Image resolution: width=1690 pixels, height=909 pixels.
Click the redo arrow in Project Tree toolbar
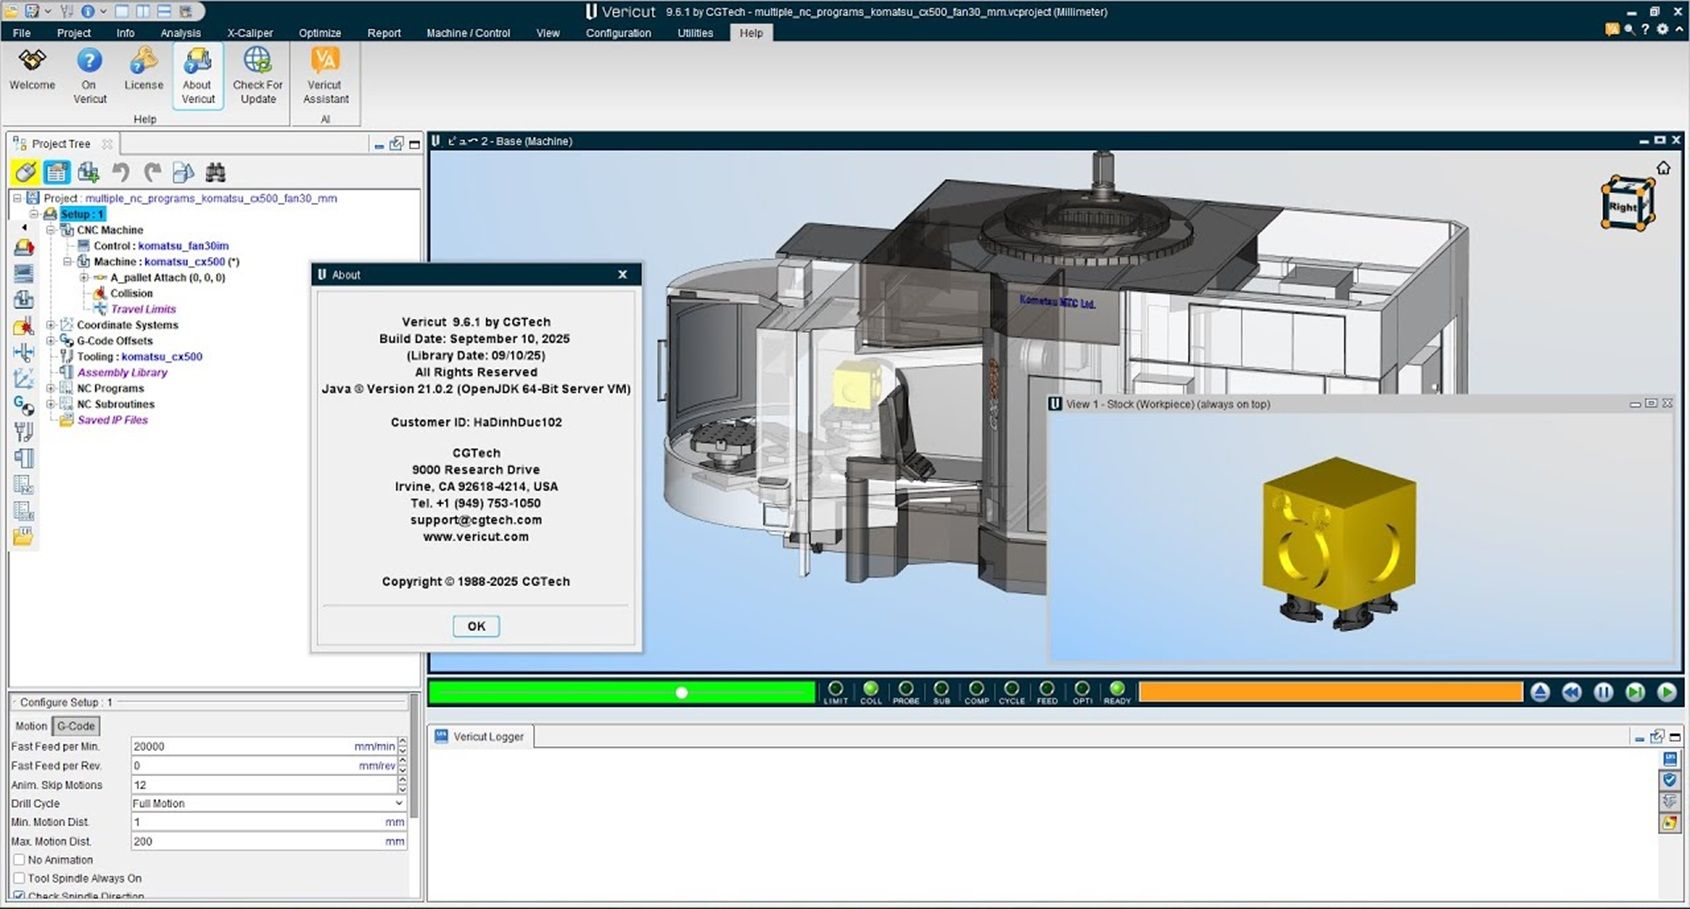(152, 172)
